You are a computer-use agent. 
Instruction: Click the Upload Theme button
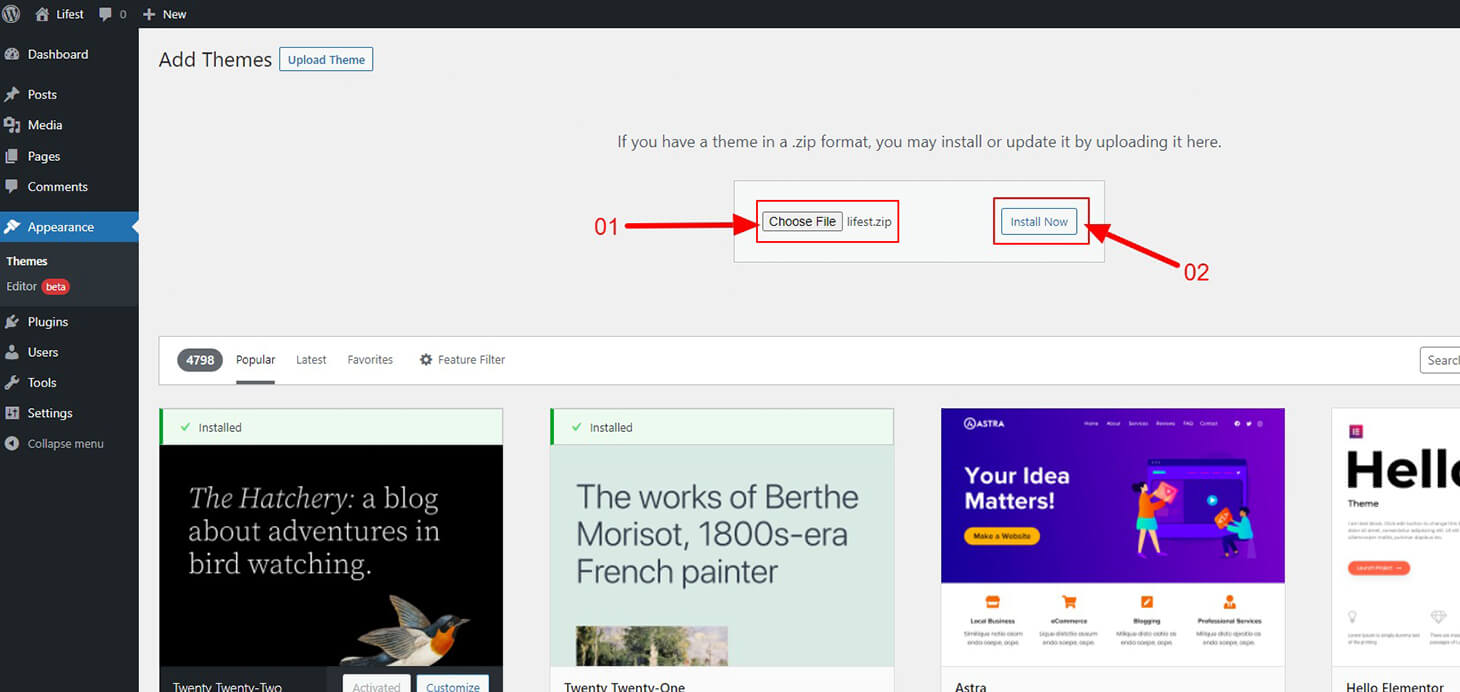pyautogui.click(x=326, y=59)
